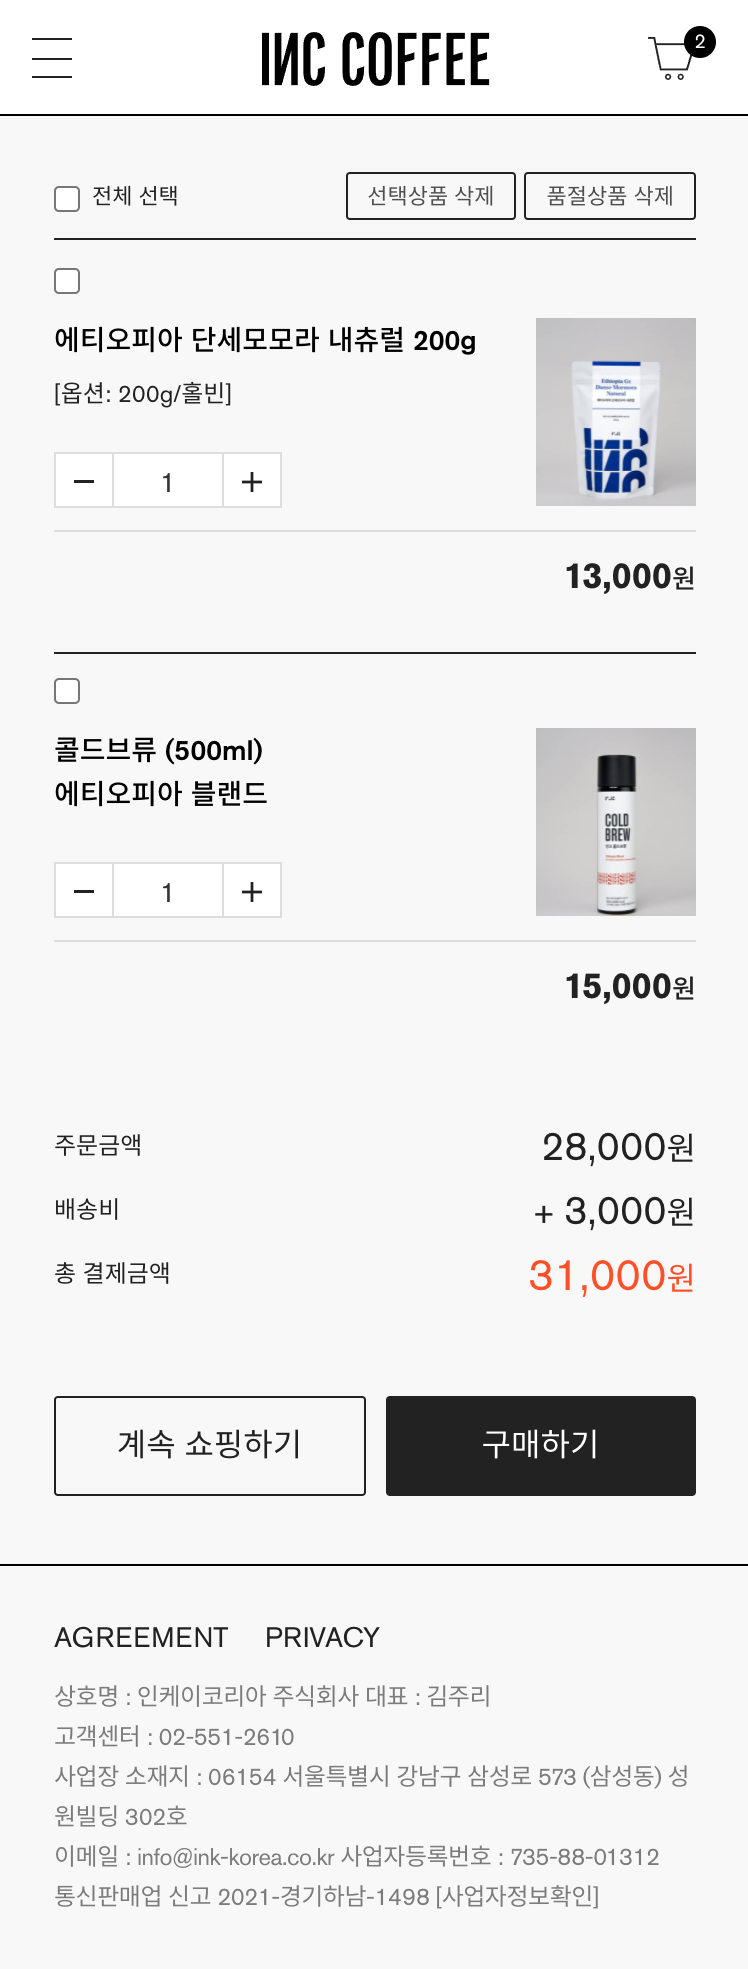This screenshot has height=1969, width=748.
Task: Open the Cold Brew bottle thumbnail
Action: (616, 822)
